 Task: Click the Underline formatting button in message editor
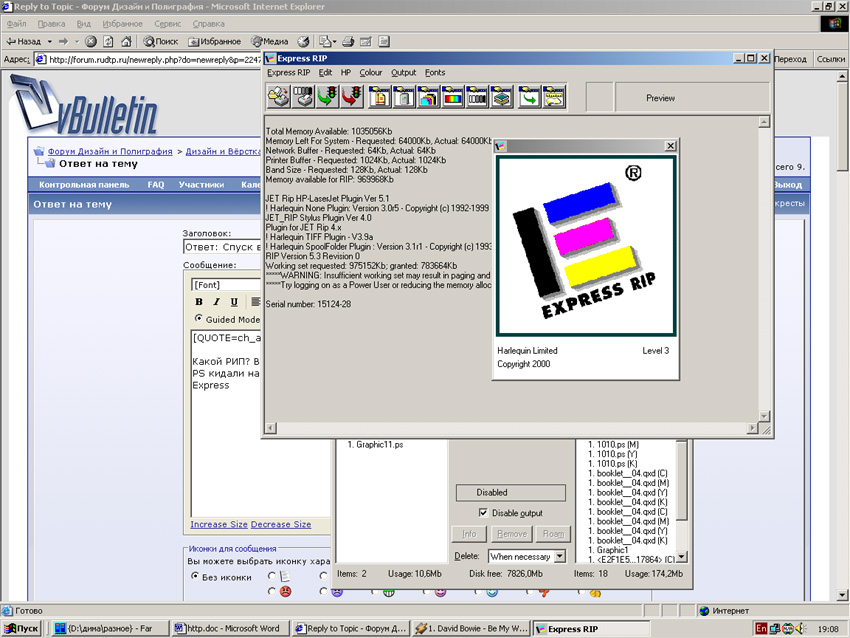[x=234, y=302]
